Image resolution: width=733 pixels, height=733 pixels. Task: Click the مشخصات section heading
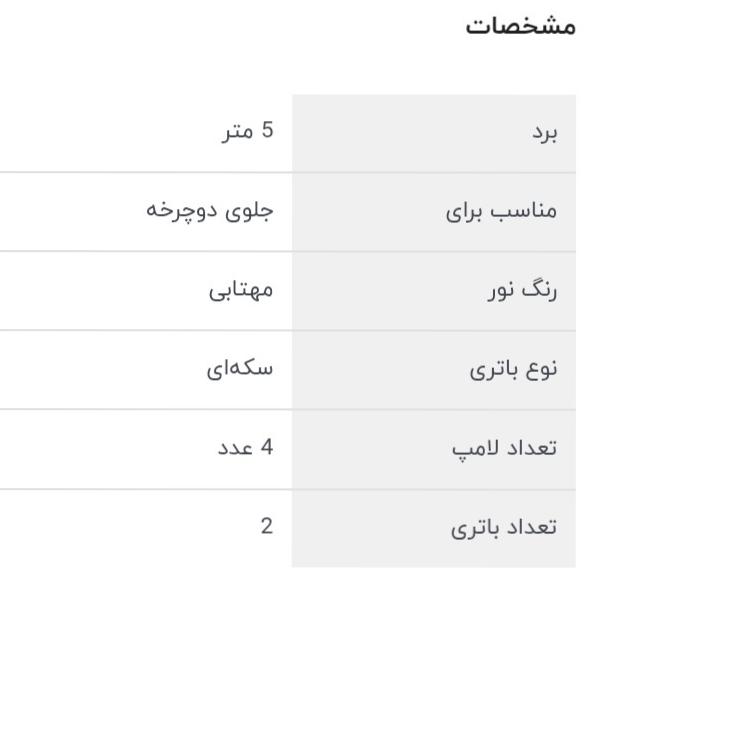520,25
